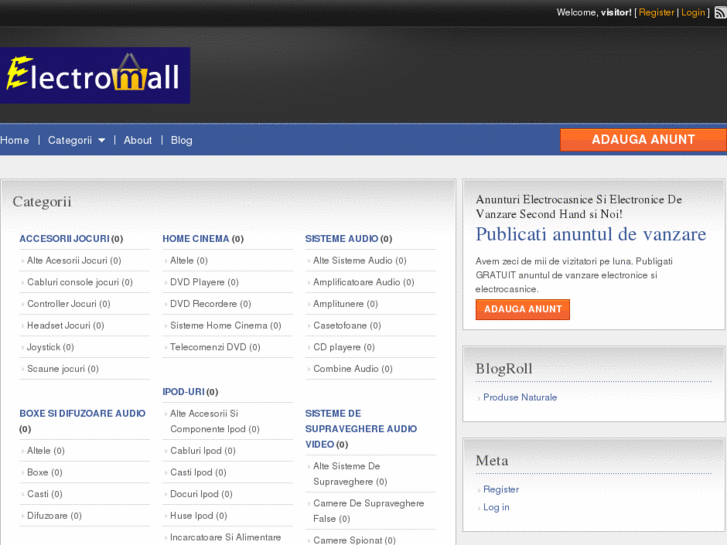Open the About menu item
Screen dimensions: 727x545
[x=138, y=140]
